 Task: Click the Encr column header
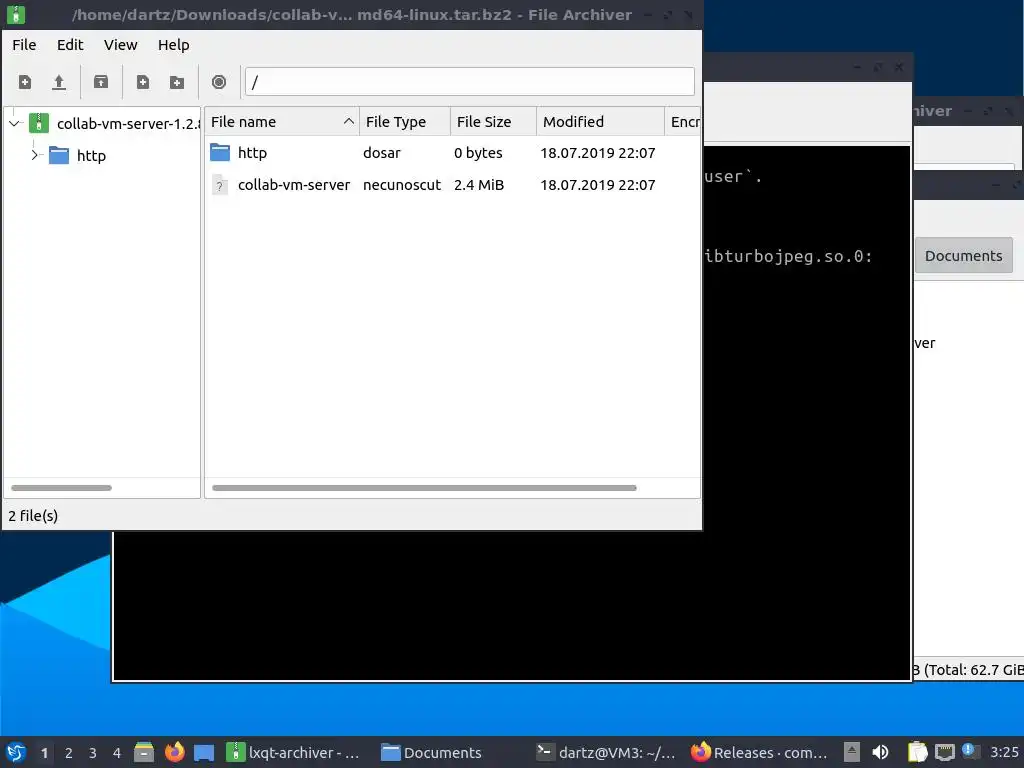683,122
